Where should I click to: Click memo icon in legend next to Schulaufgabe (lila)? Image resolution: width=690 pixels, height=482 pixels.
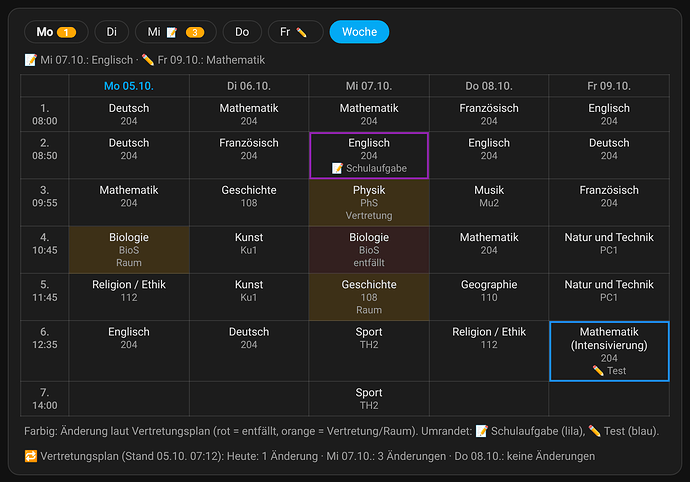[x=481, y=431]
